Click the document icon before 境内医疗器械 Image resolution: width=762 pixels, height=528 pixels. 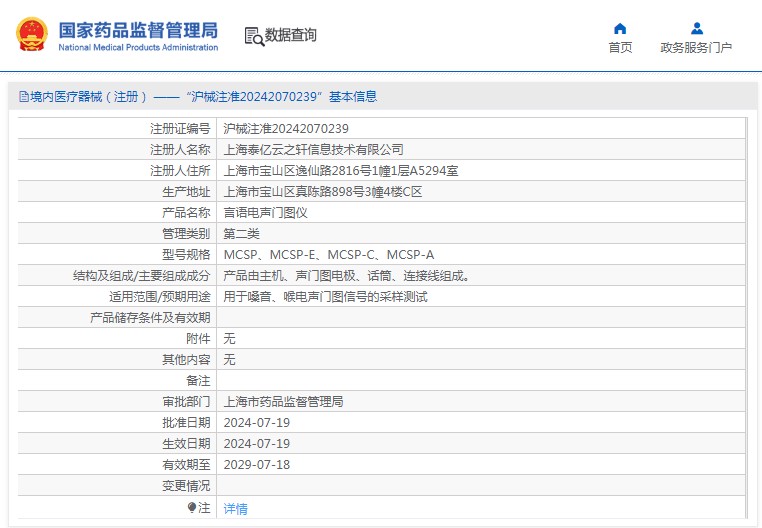click(x=24, y=96)
